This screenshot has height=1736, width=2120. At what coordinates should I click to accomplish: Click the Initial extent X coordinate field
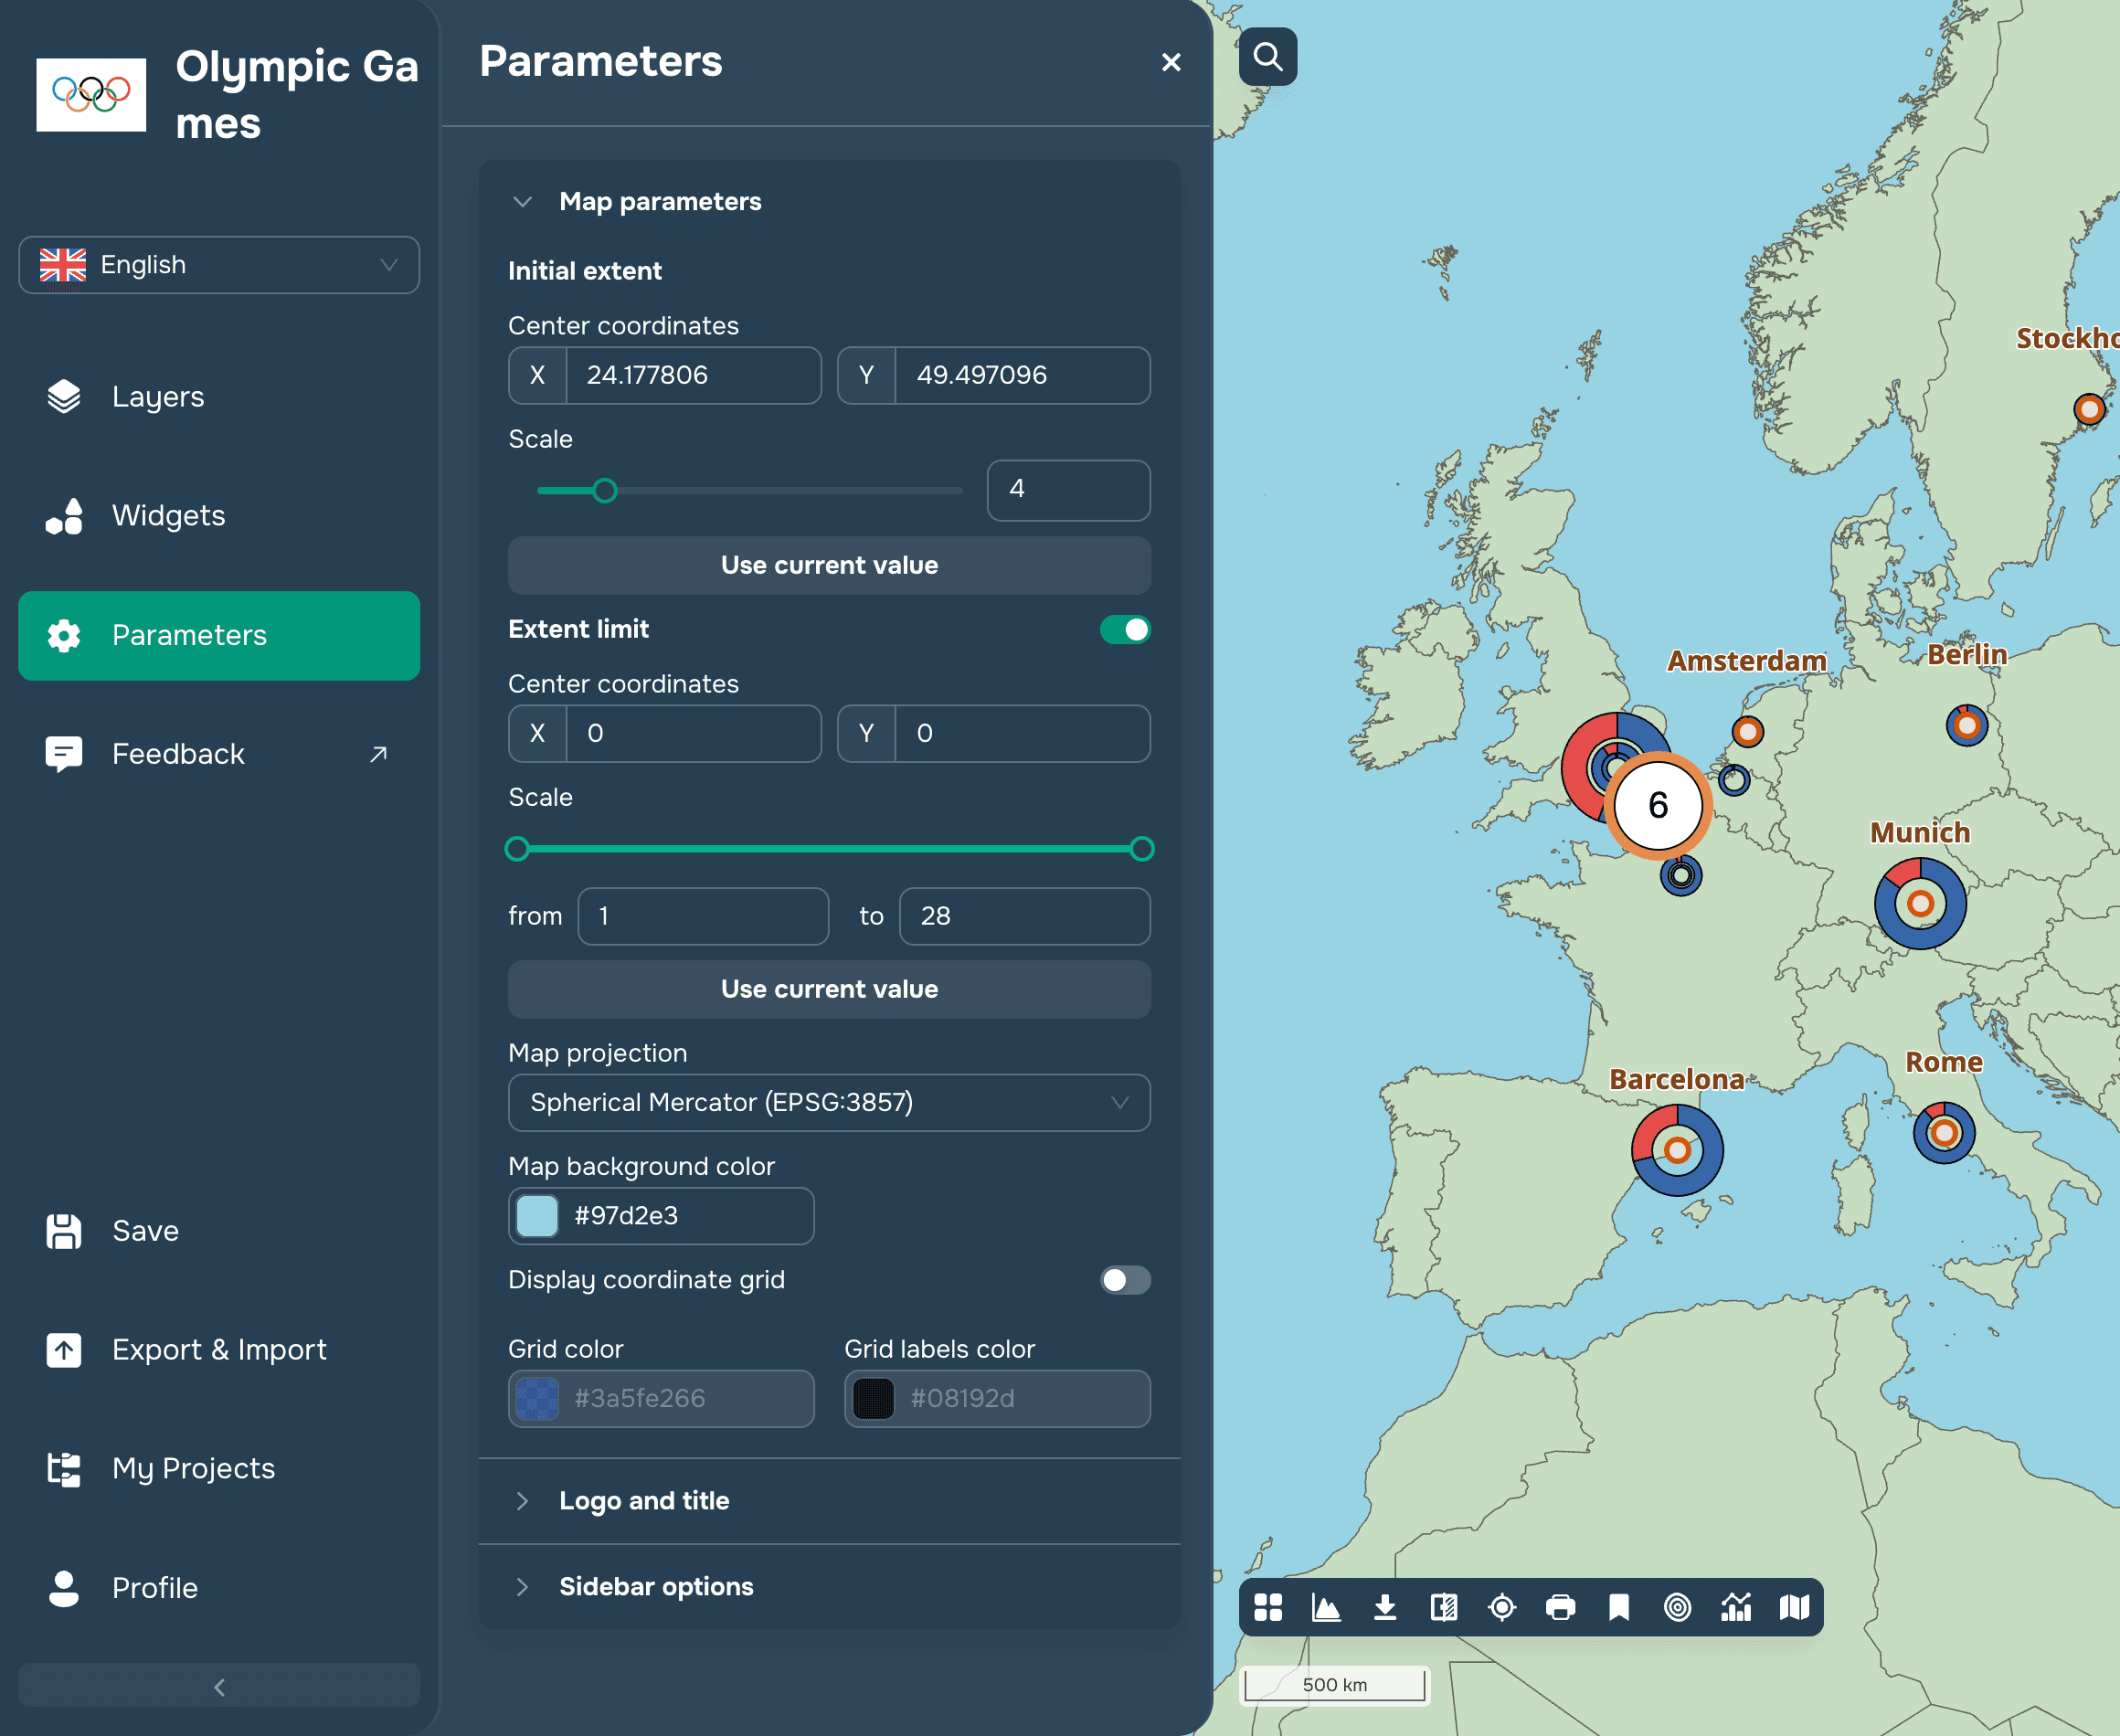tap(692, 375)
